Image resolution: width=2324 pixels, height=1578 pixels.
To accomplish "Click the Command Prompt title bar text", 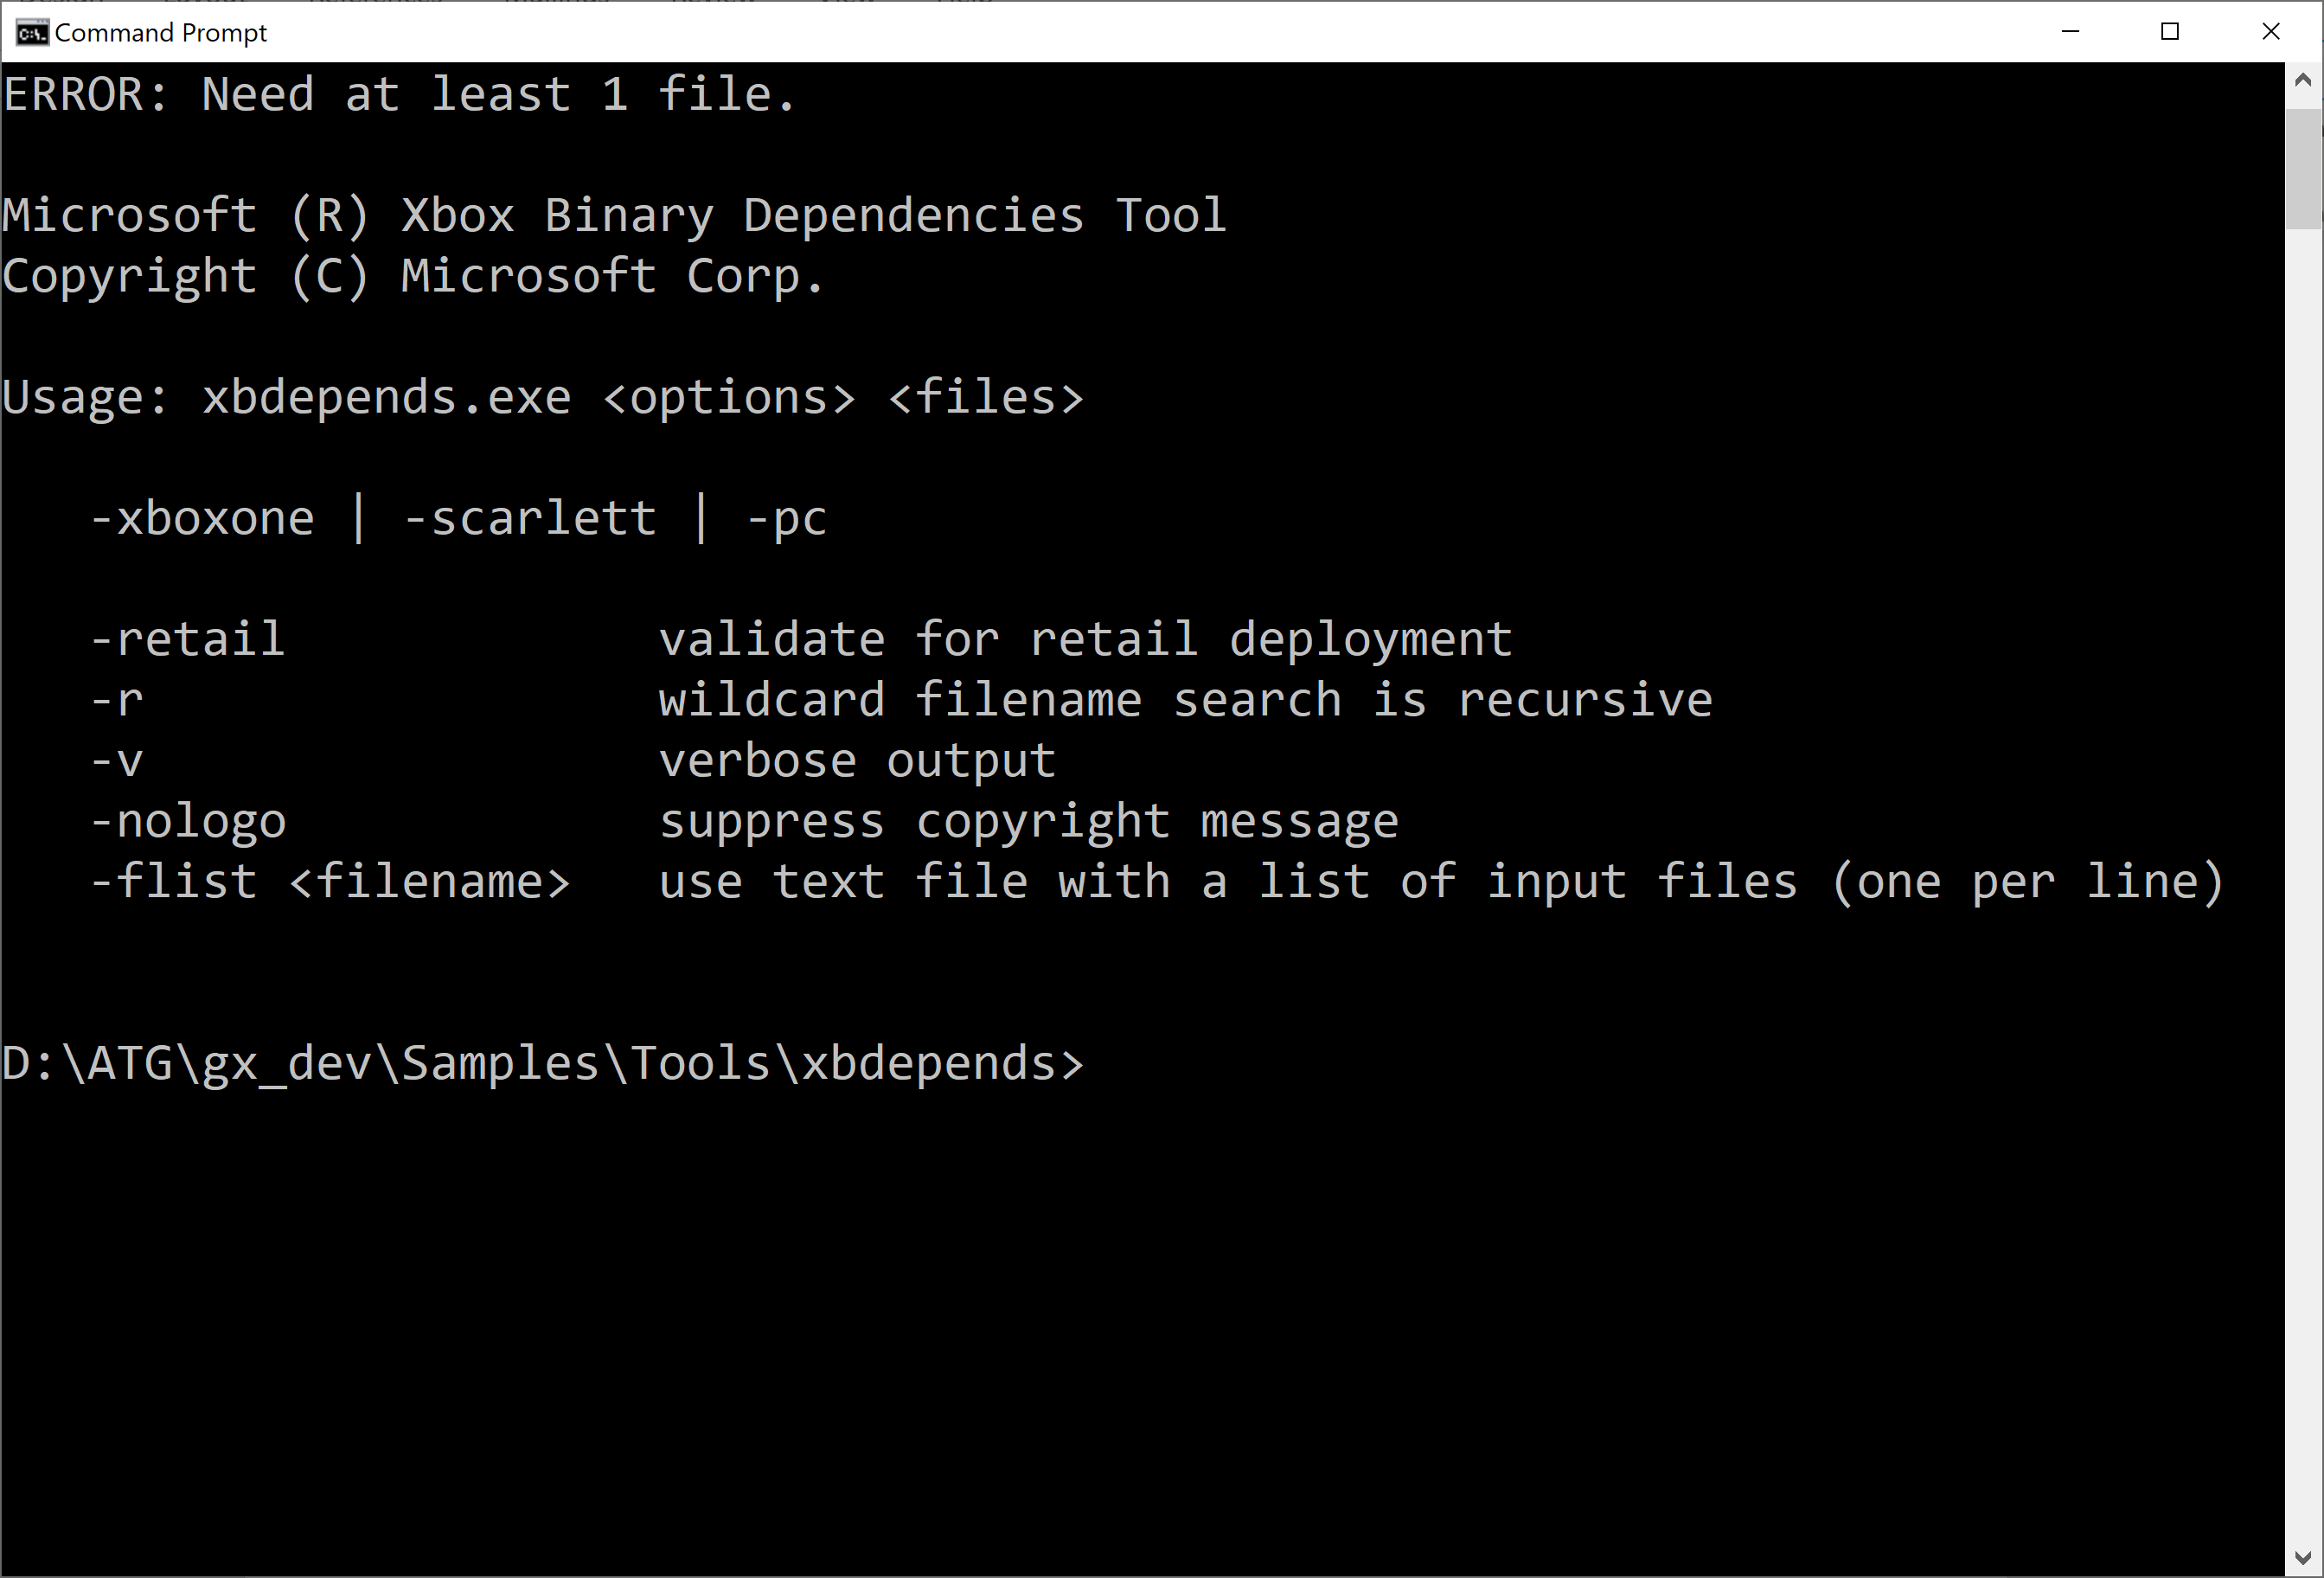I will click(x=161, y=33).
